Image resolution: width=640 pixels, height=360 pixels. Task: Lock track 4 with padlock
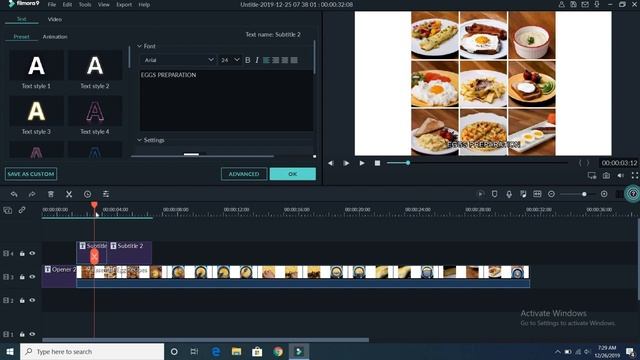(x=22, y=253)
